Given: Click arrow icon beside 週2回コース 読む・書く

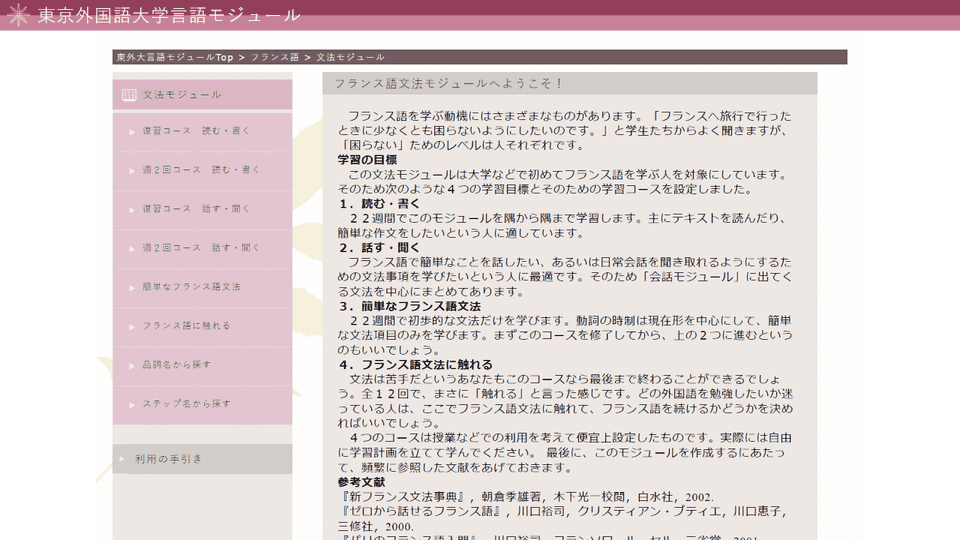Looking at the screenshot, I should pyautogui.click(x=132, y=171).
